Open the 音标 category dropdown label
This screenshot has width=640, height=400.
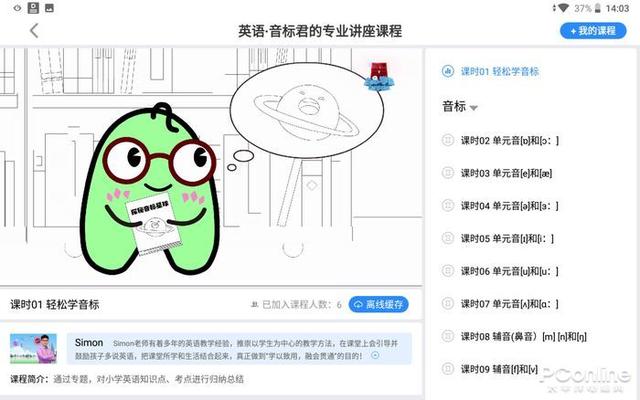tap(454, 107)
